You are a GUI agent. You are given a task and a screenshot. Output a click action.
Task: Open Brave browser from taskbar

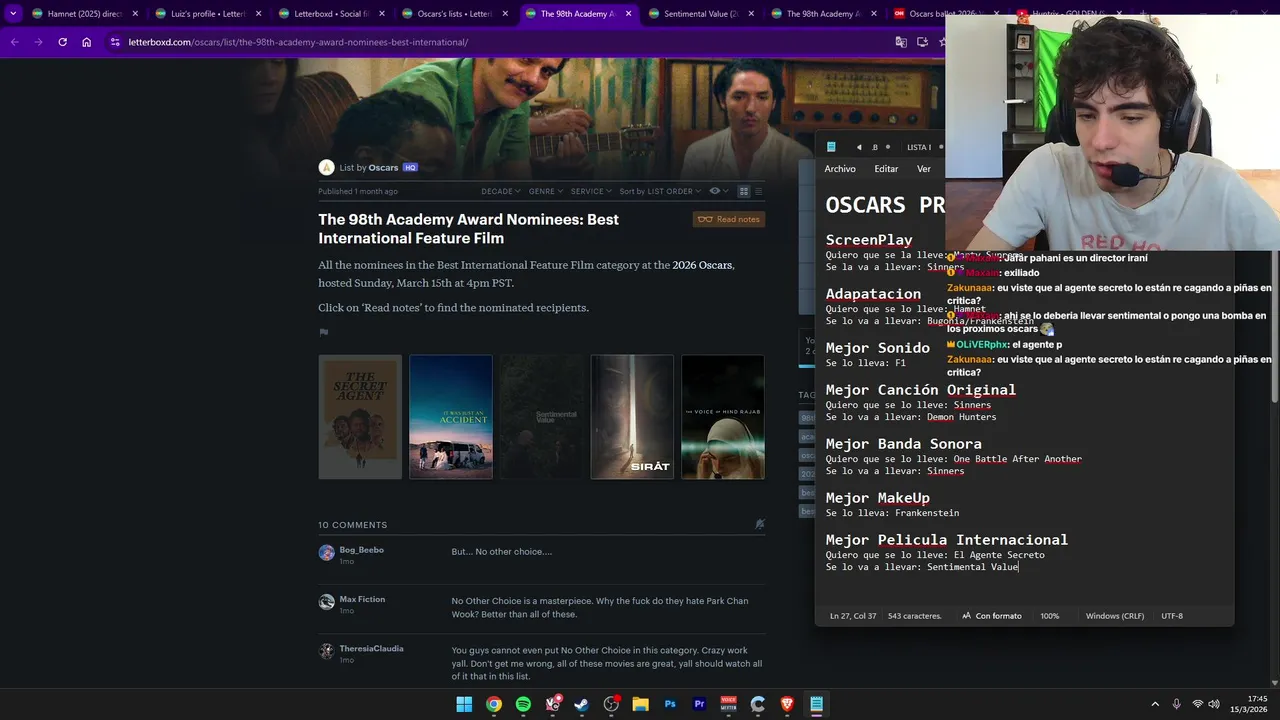tap(787, 704)
